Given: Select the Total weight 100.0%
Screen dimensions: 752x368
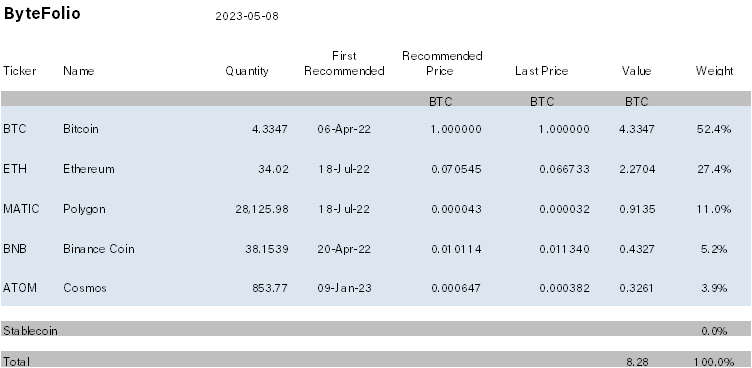Looking at the screenshot, I should pos(714,362).
